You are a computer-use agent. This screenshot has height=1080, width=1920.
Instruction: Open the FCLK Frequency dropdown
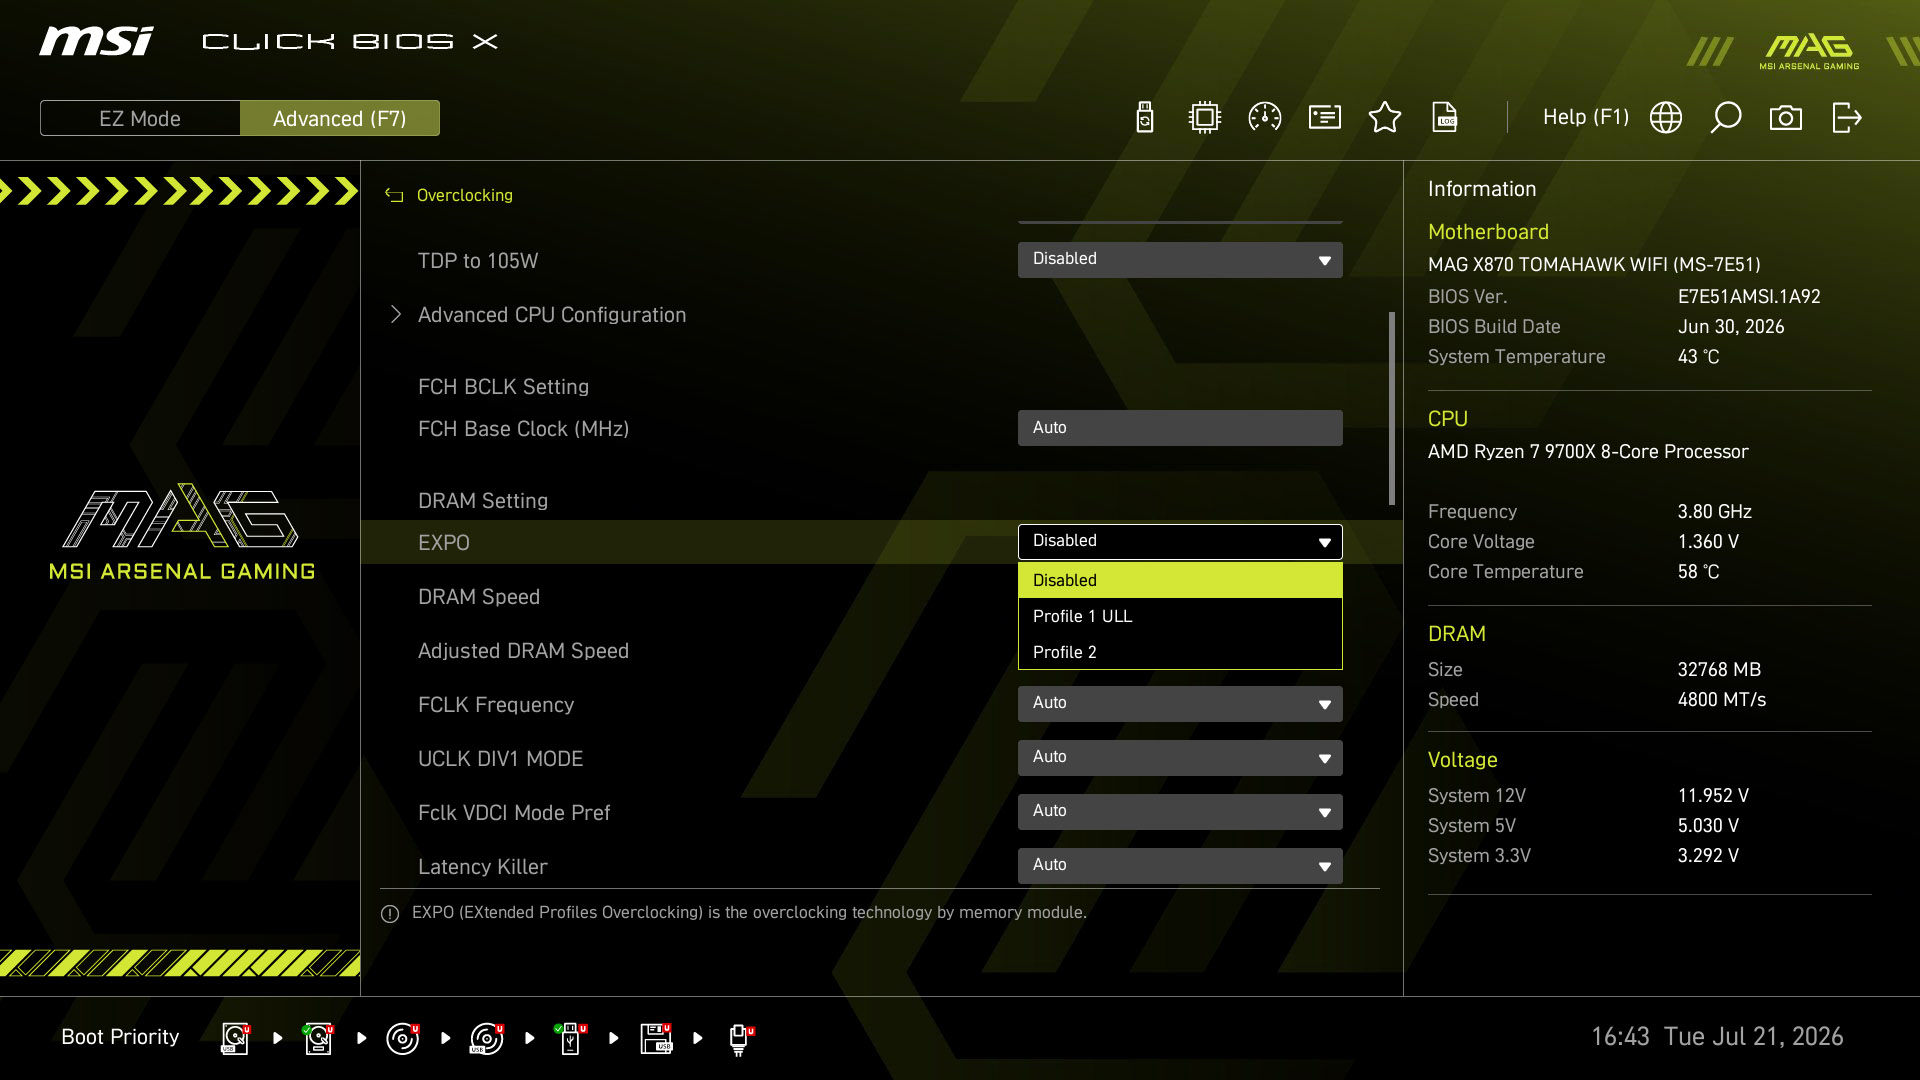(1180, 704)
